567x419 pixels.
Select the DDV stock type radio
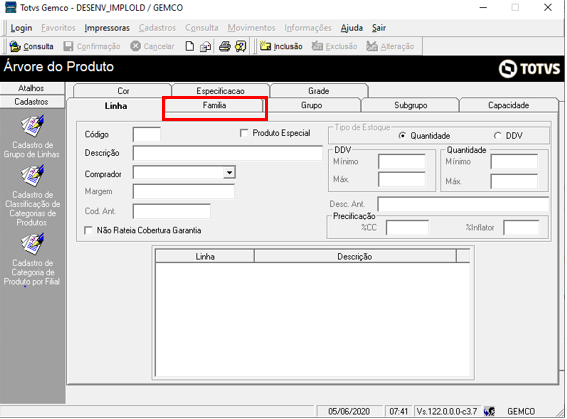[x=498, y=136]
